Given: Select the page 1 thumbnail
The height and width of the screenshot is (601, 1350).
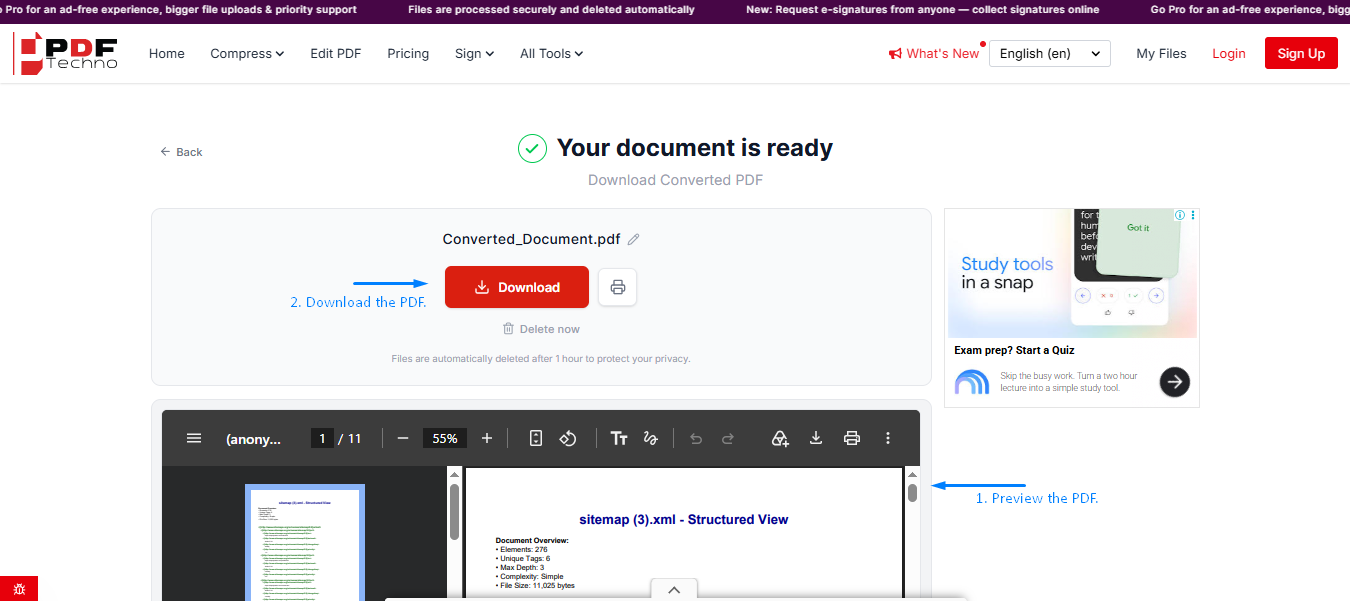Looking at the screenshot, I should (x=305, y=543).
